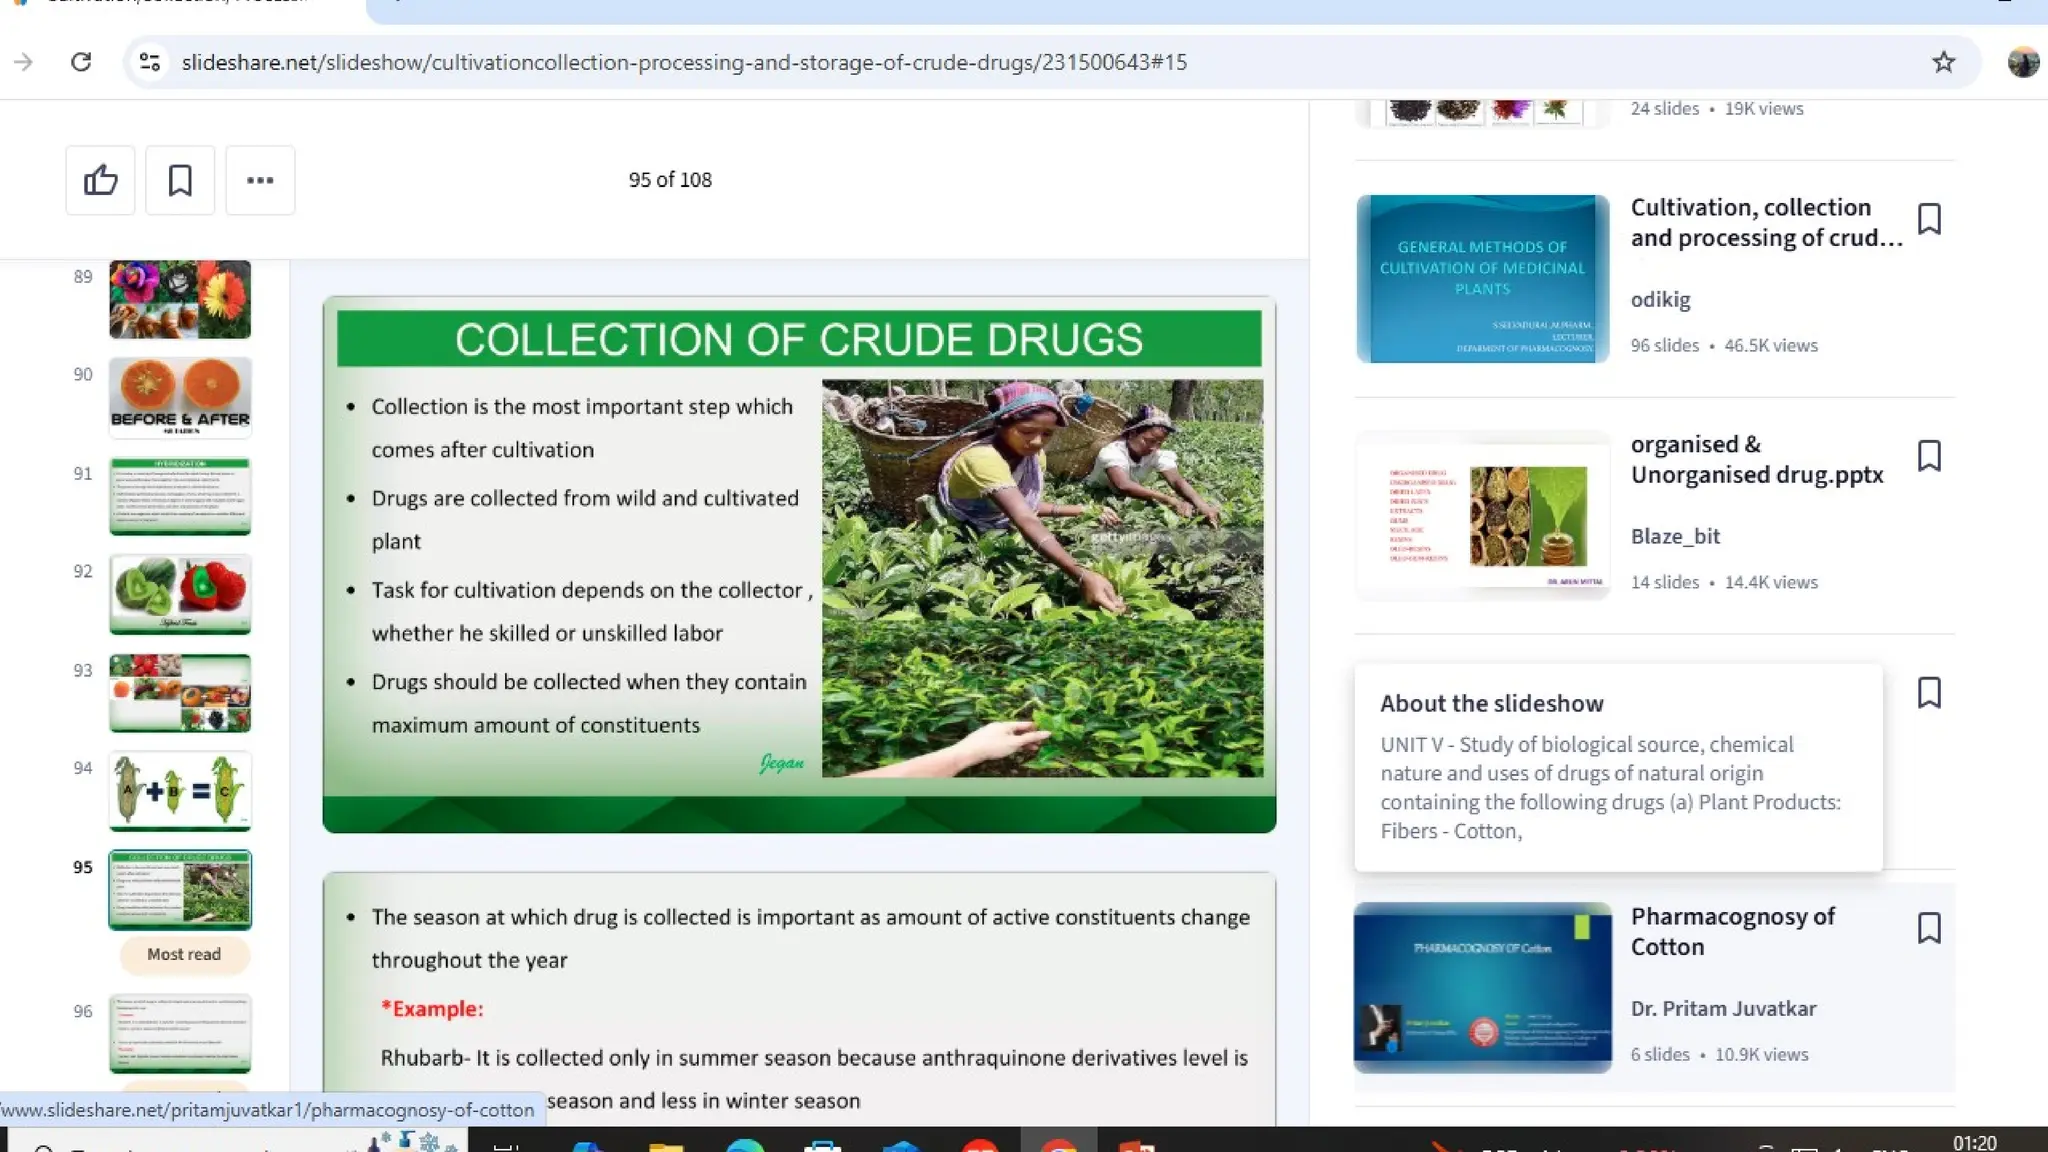Open 'organised & Unorganised drug.pptx' title link

tap(1757, 459)
